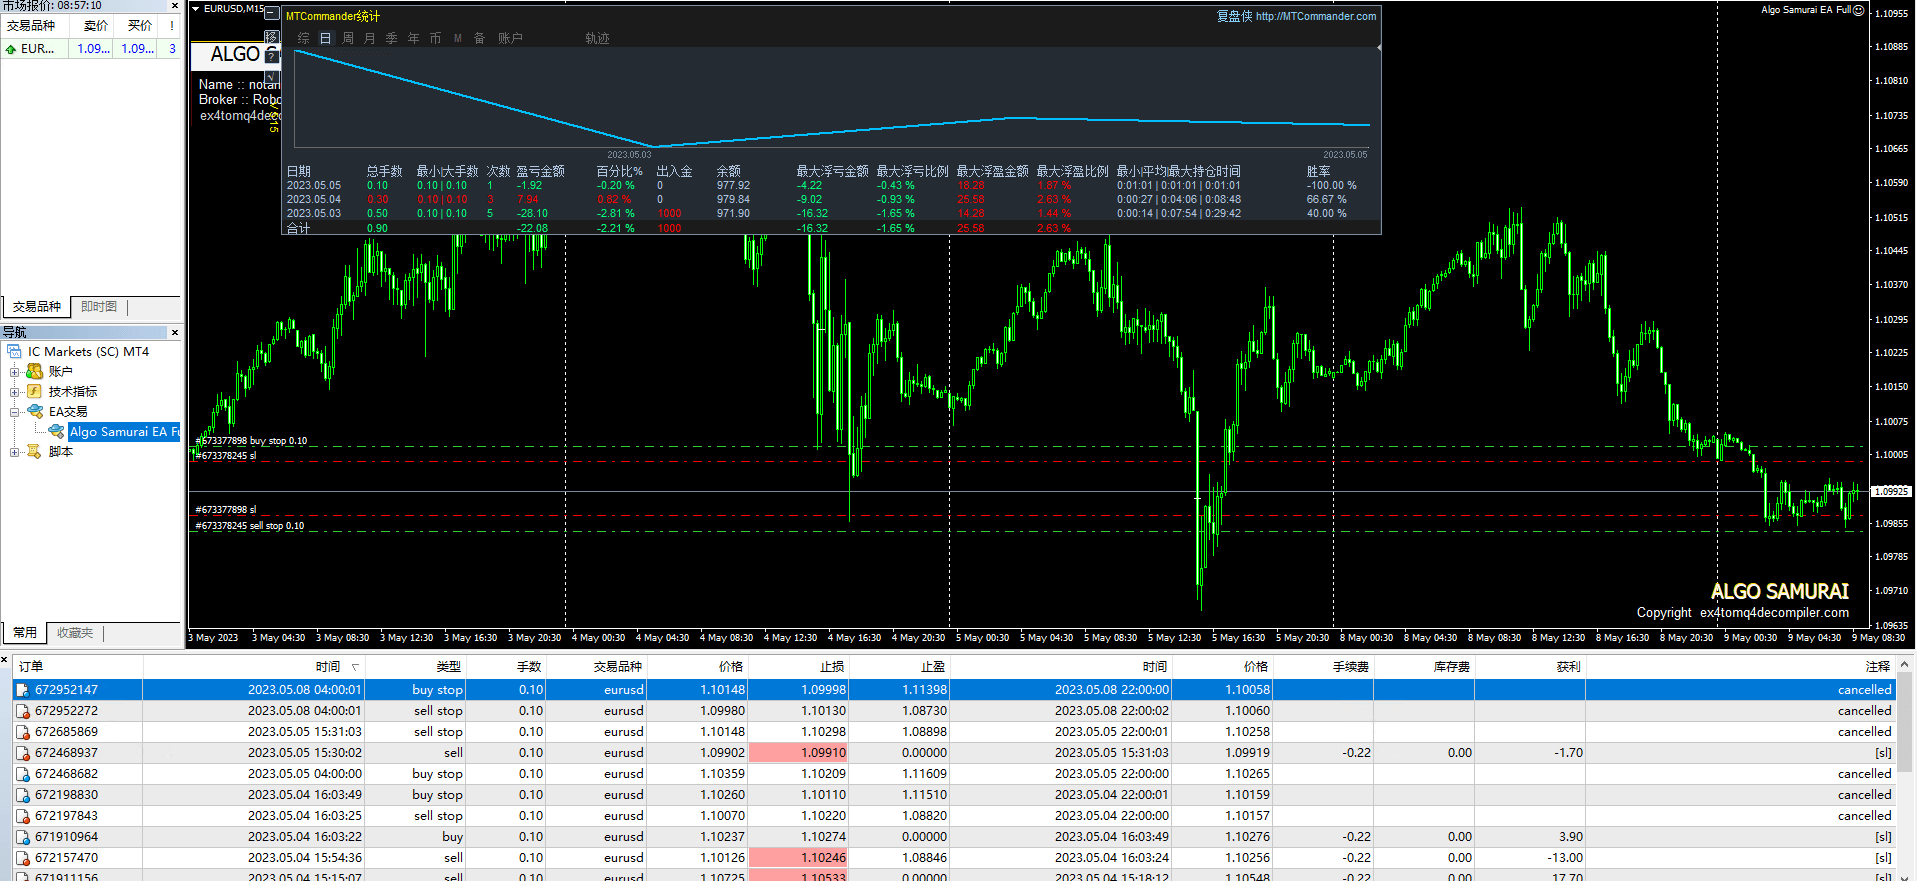1917x881 pixels.
Task: Click the 移 move icon beside MTCommander panel
Action: [271, 37]
